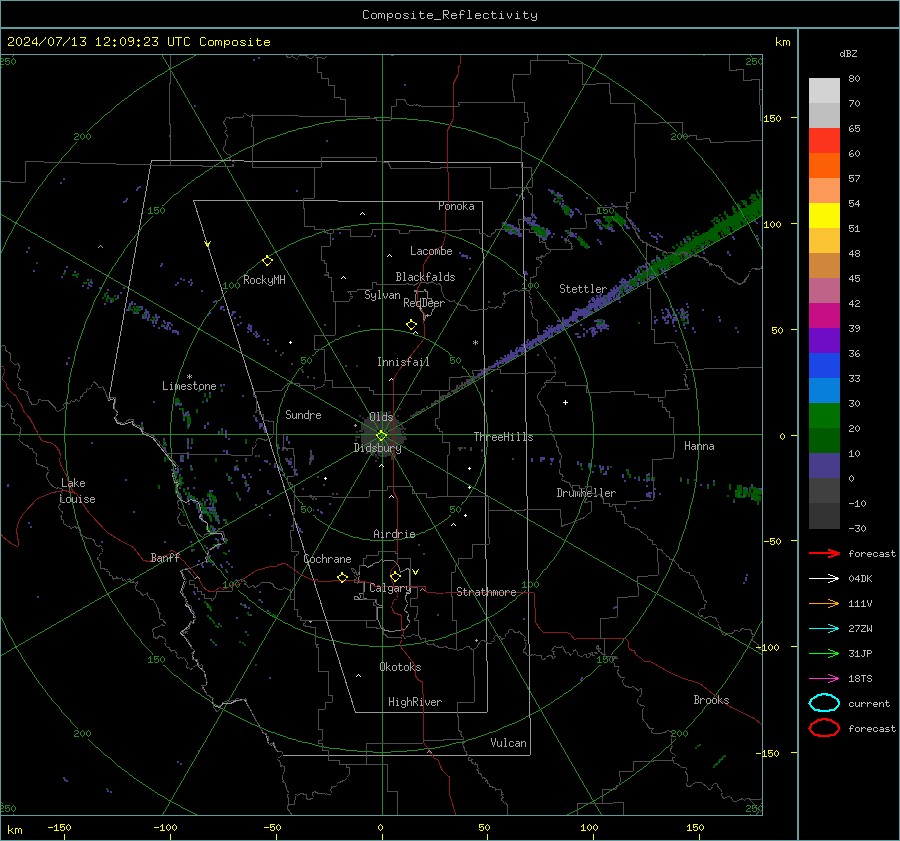This screenshot has width=900, height=841.
Task: Click the RockyMH label
Action: 264,280
